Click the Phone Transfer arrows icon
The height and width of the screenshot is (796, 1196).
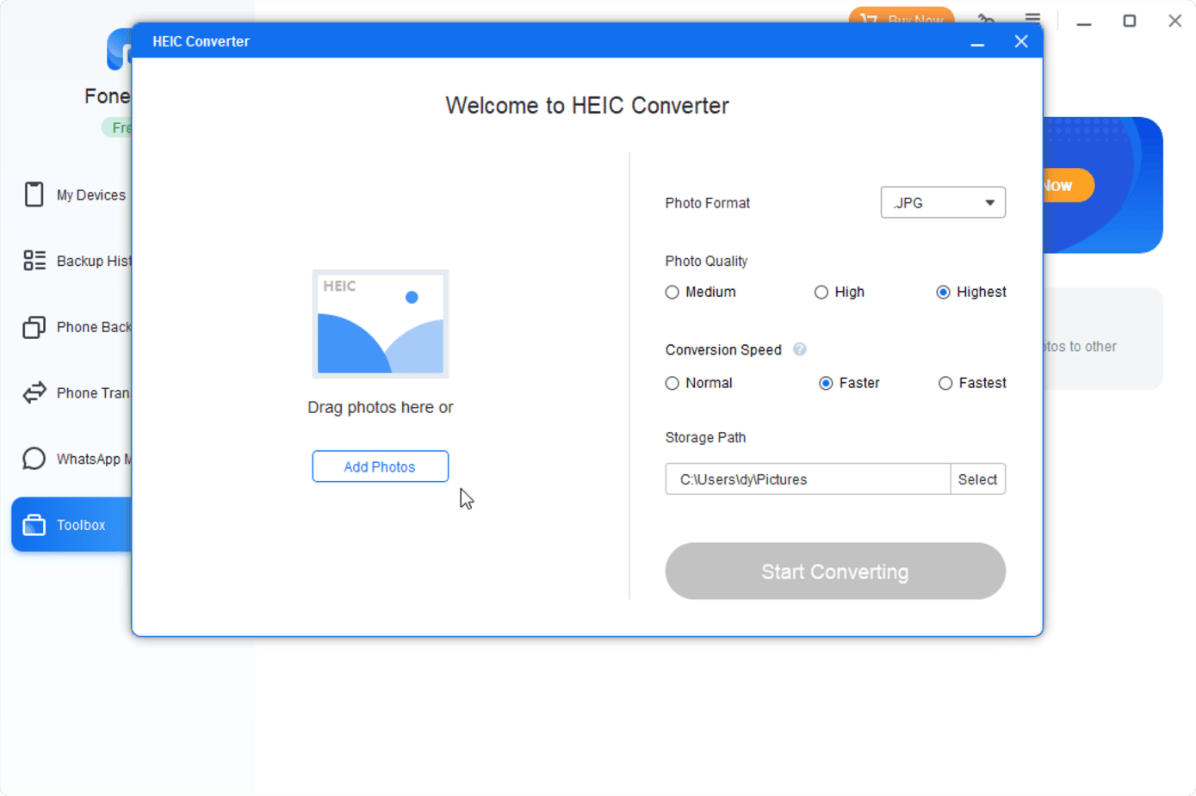click(x=34, y=393)
